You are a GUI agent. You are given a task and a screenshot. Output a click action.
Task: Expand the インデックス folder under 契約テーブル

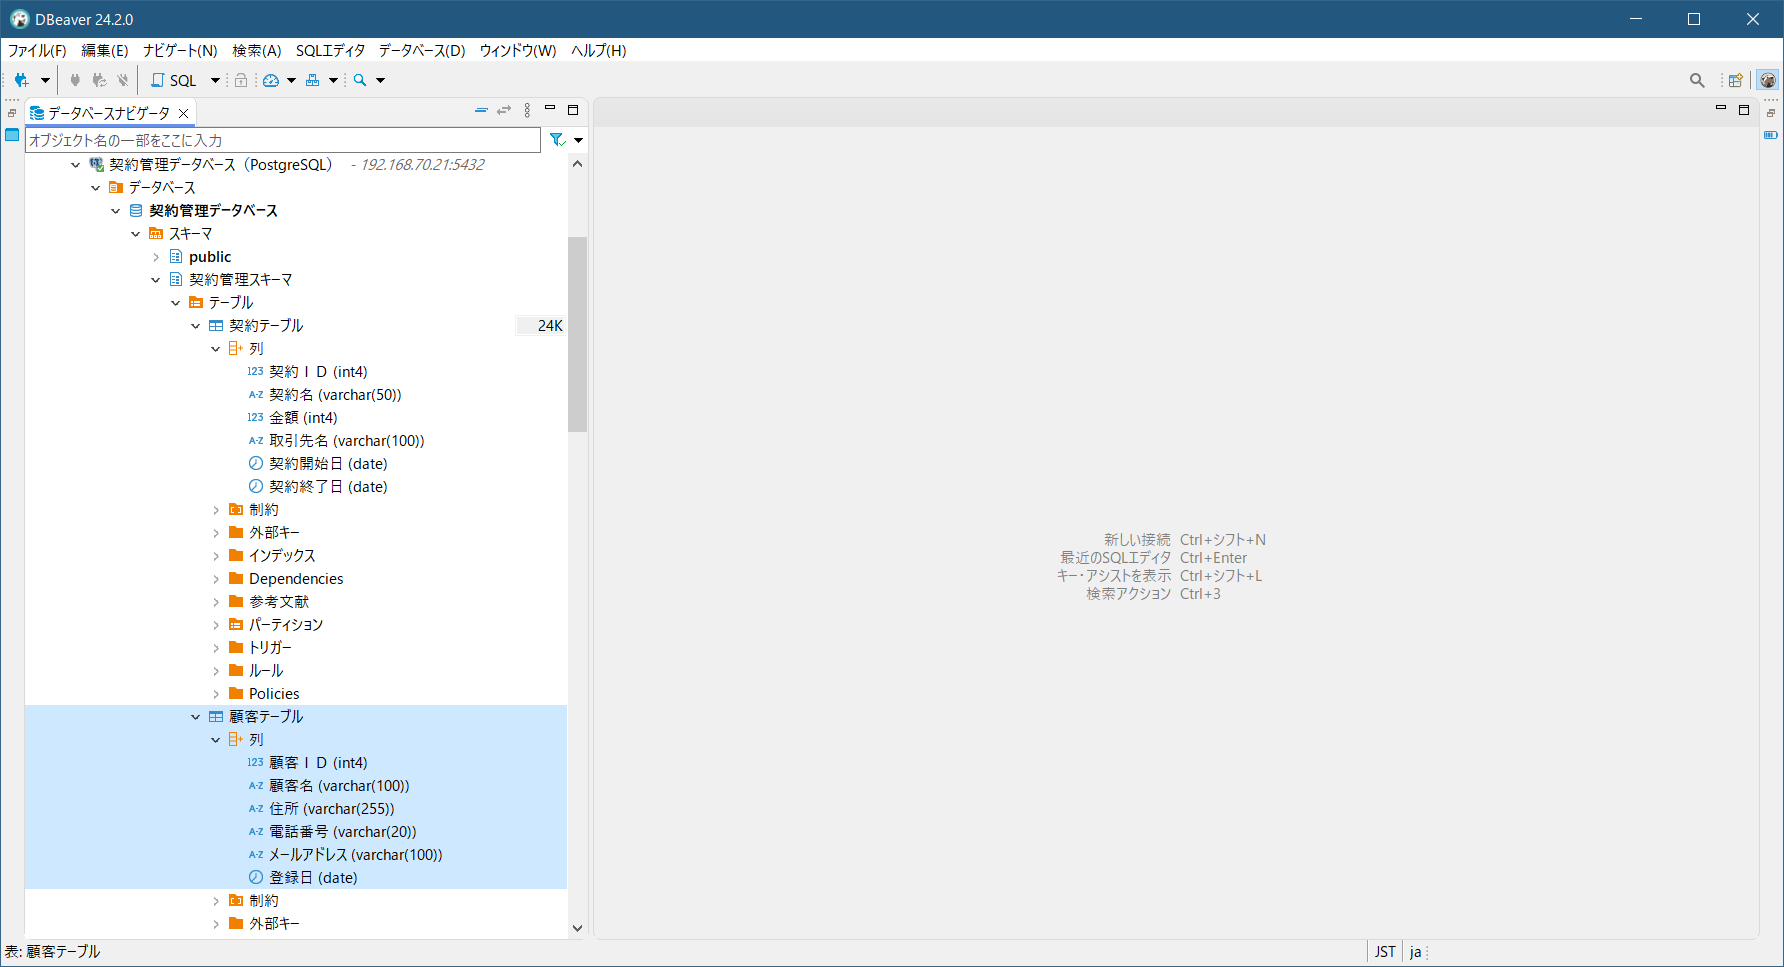(x=216, y=556)
